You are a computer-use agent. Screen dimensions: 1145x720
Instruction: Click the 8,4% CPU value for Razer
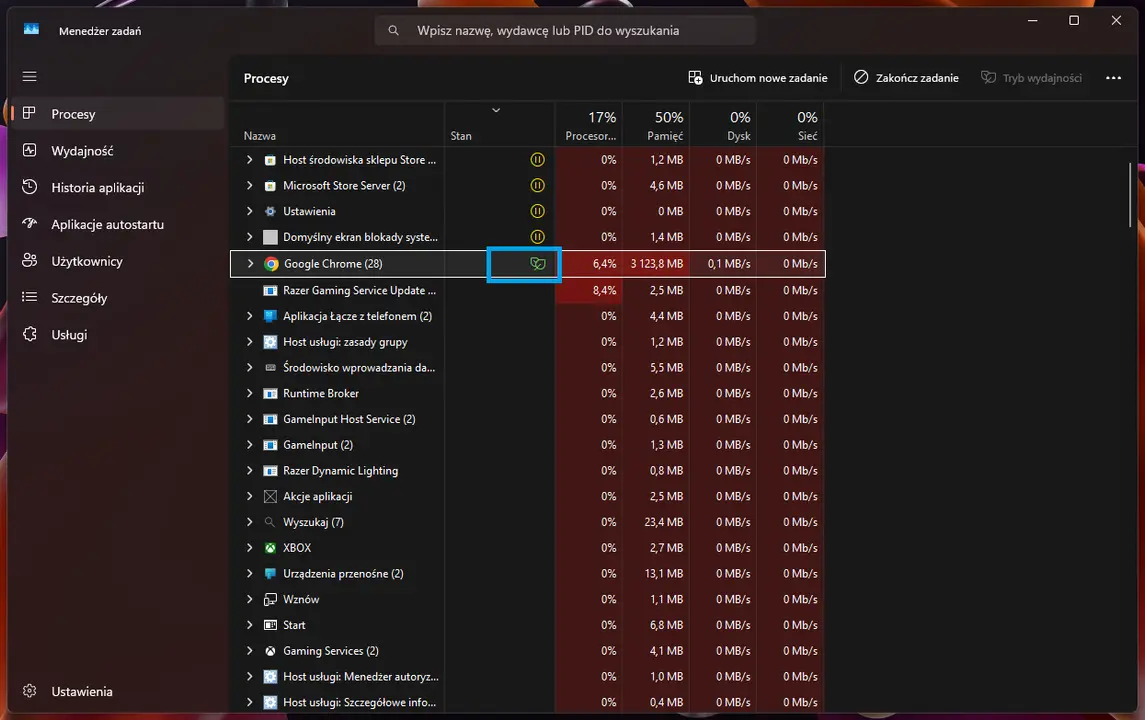click(x=605, y=291)
